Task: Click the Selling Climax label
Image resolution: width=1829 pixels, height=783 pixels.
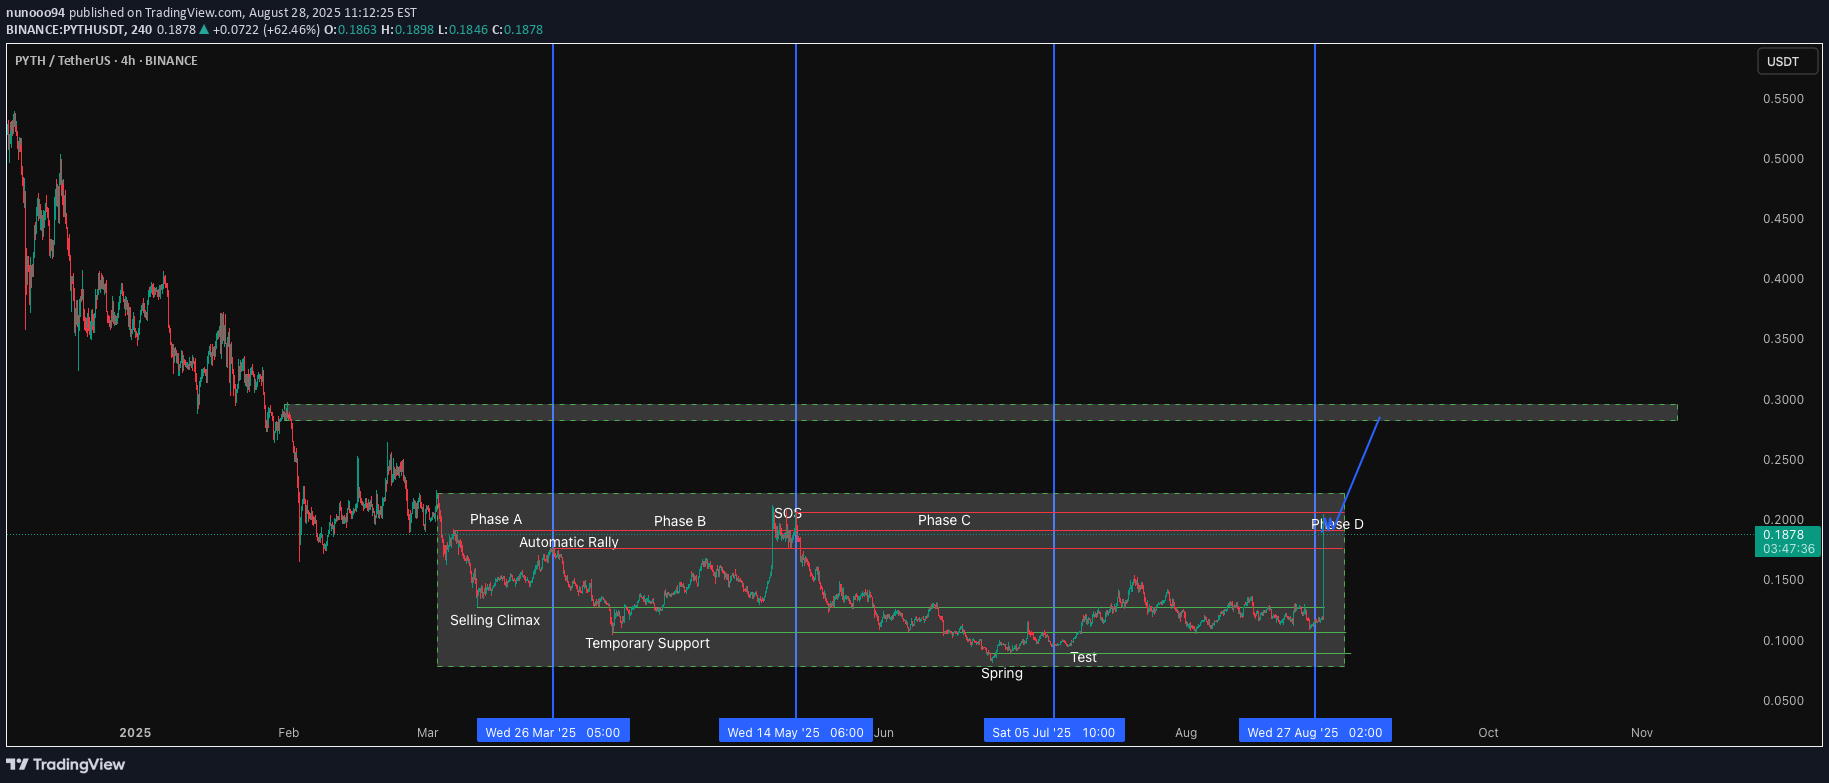Action: tap(495, 620)
